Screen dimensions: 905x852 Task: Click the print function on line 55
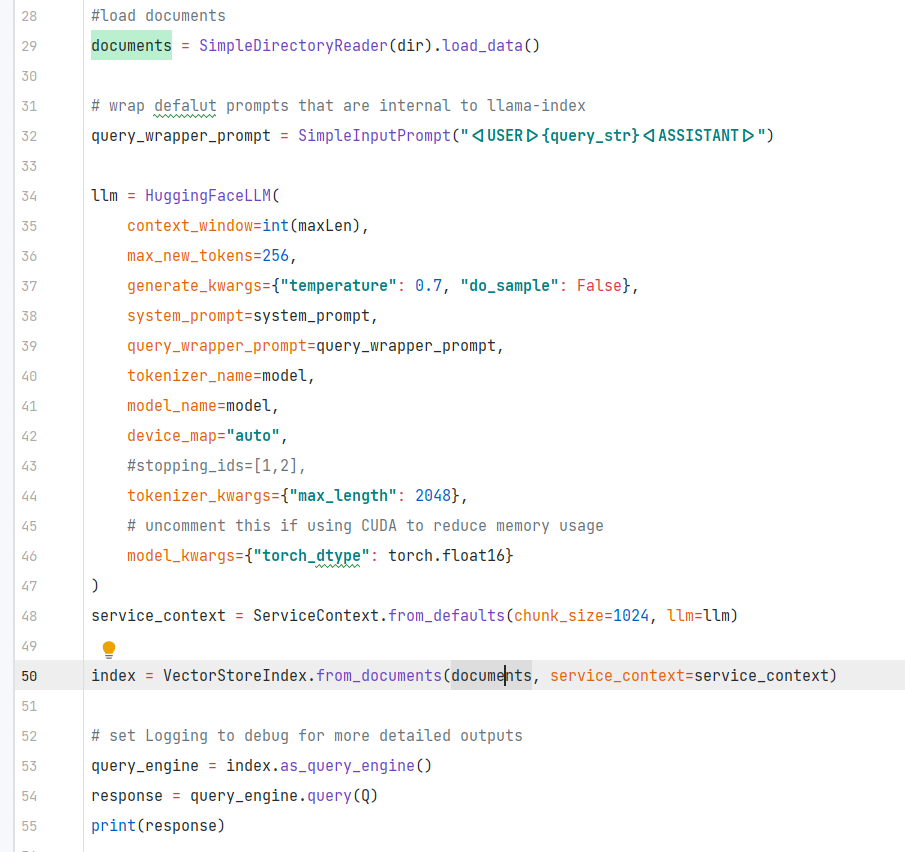tap(110, 825)
